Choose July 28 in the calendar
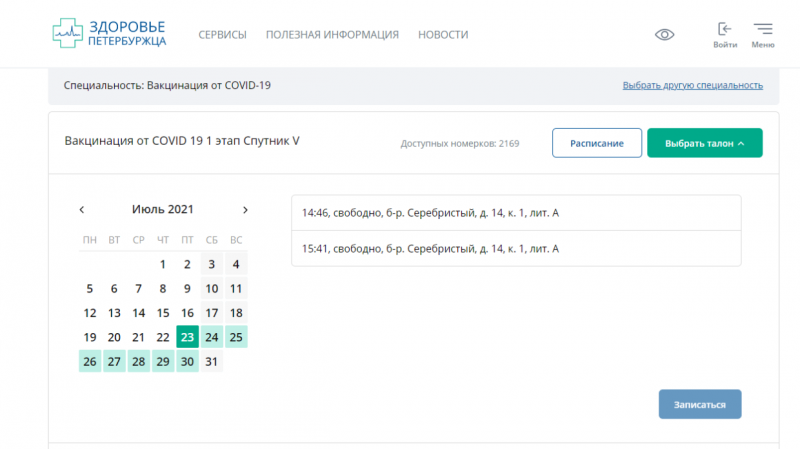This screenshot has width=800, height=449. click(x=138, y=361)
